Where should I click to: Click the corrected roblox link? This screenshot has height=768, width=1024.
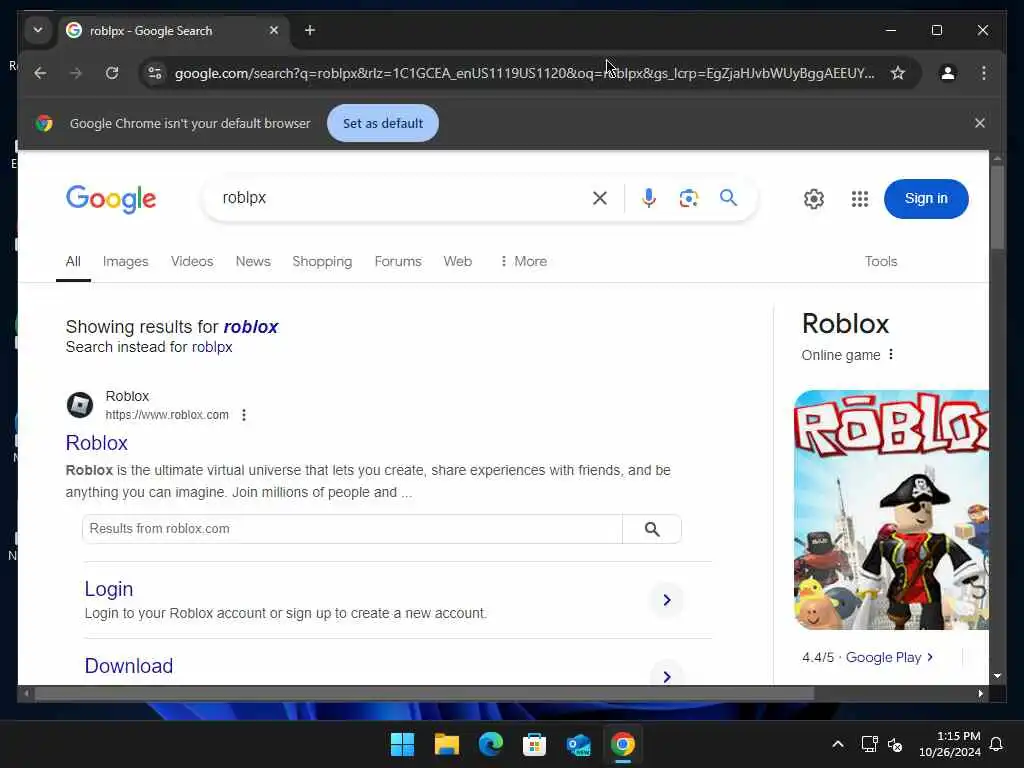tap(251, 327)
